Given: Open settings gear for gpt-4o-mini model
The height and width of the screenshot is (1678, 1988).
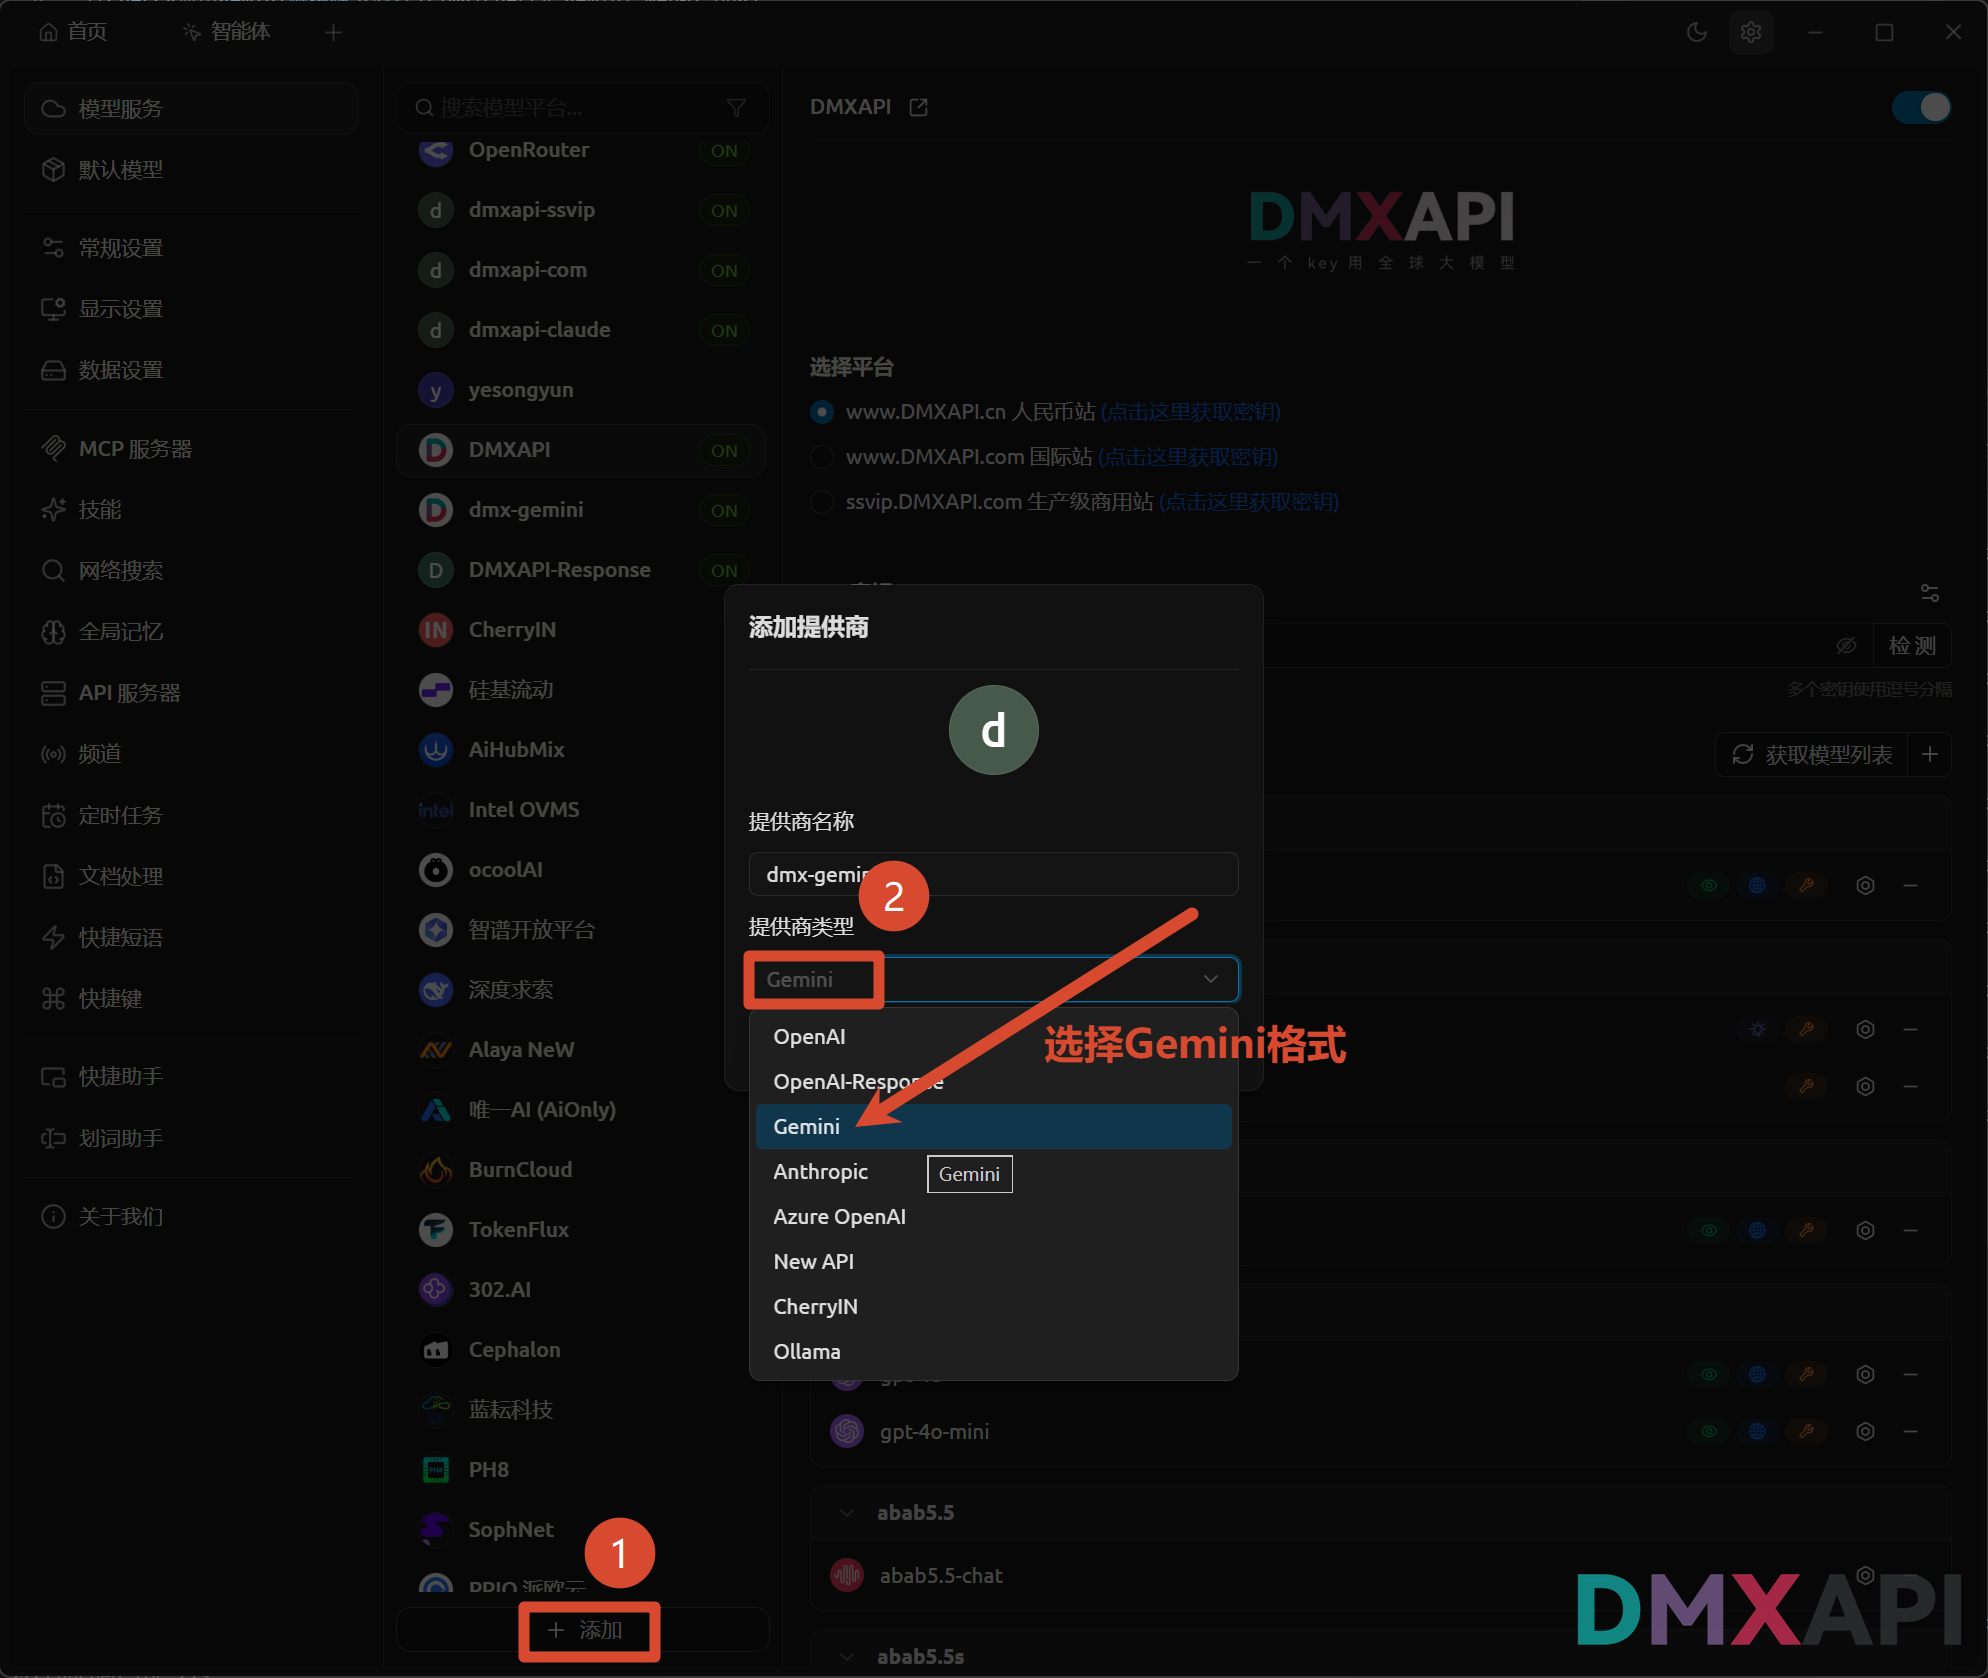Looking at the screenshot, I should 1864,1431.
